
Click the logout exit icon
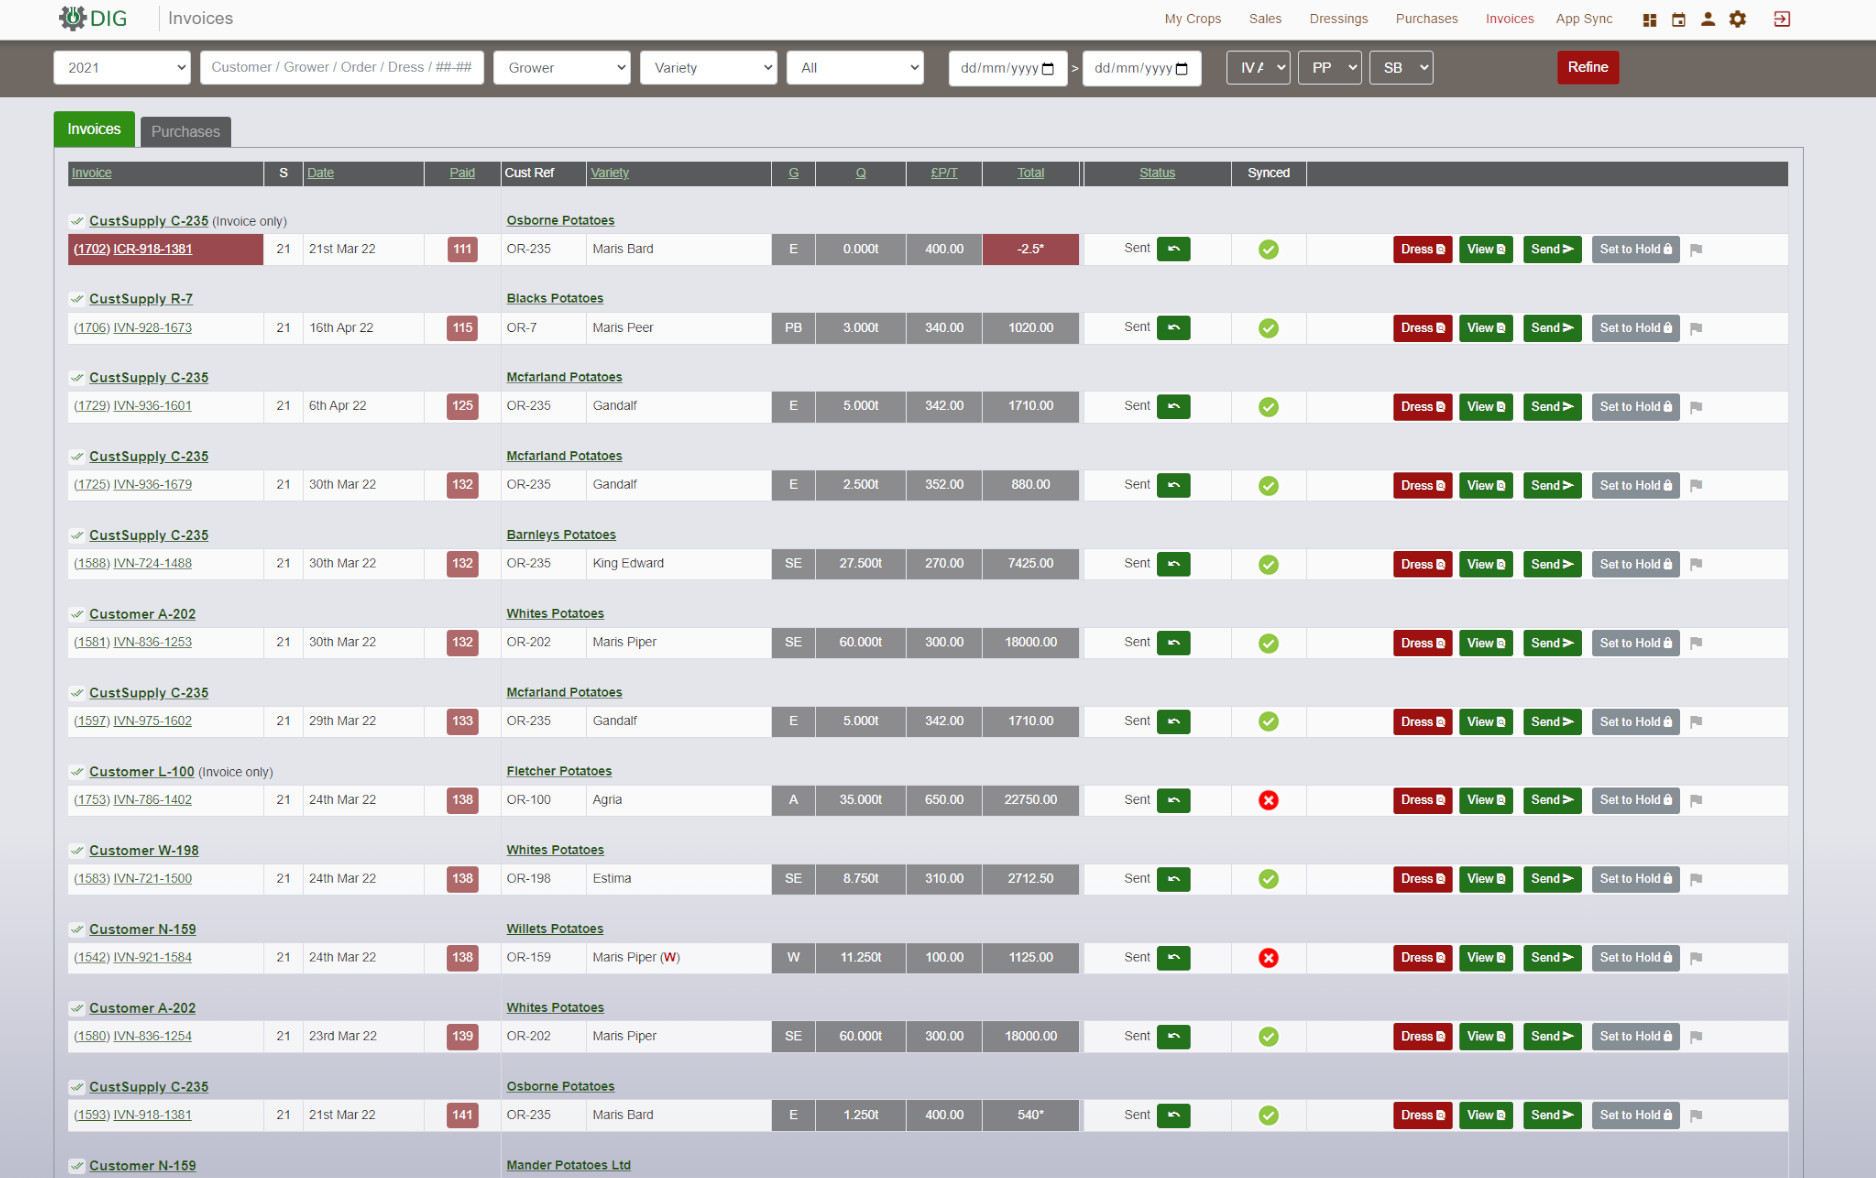(1782, 19)
